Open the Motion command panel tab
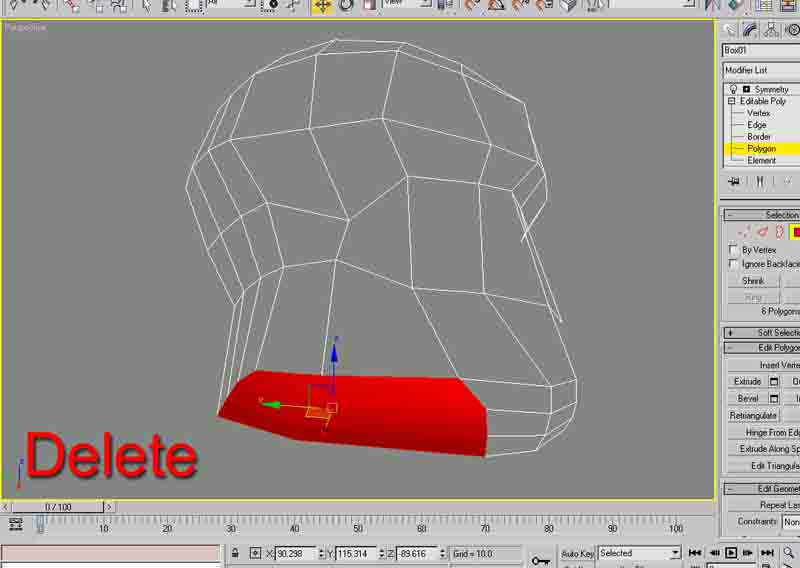This screenshot has height=568, width=800. [791, 30]
